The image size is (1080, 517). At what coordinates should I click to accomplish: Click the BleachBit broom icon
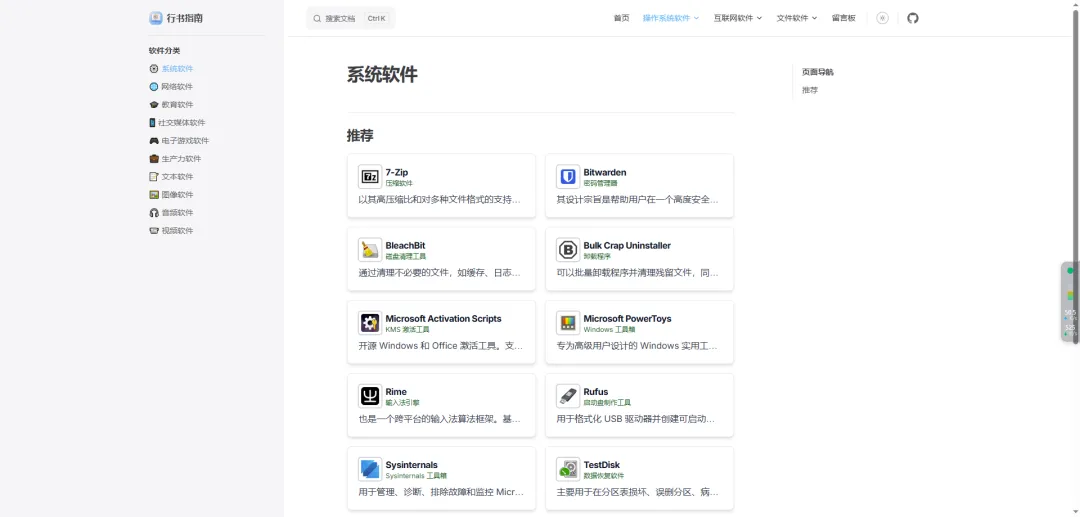370,250
